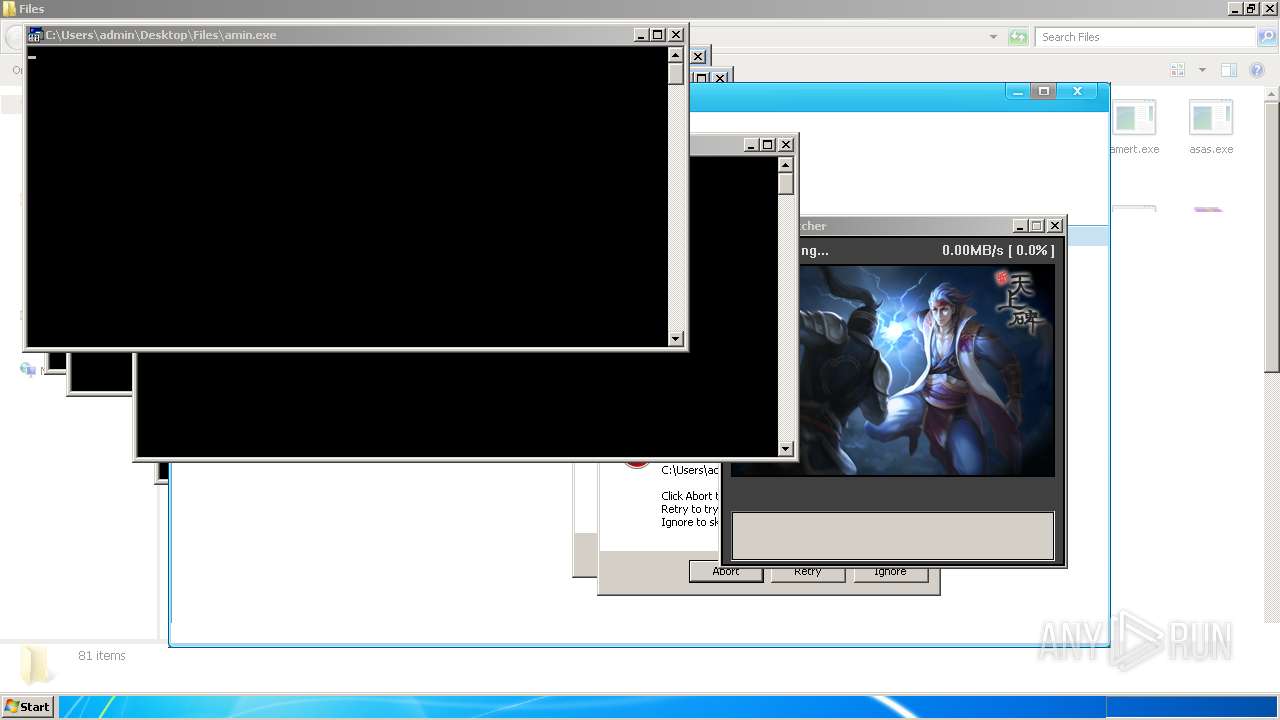Select the asas.exe file icon
This screenshot has width=1280, height=720.
(x=1211, y=119)
